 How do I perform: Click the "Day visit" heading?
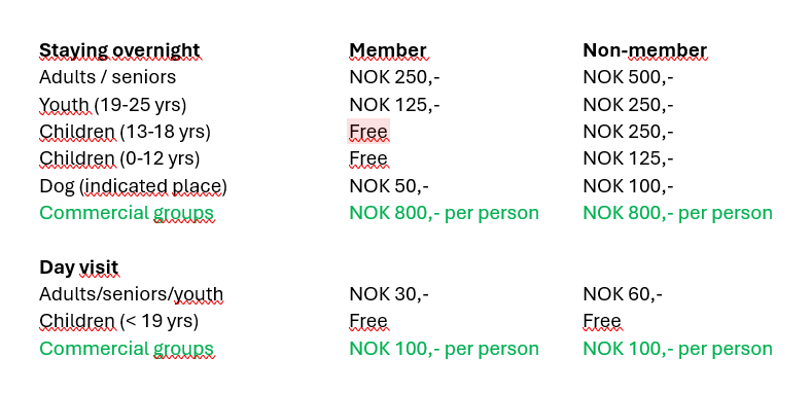(79, 268)
